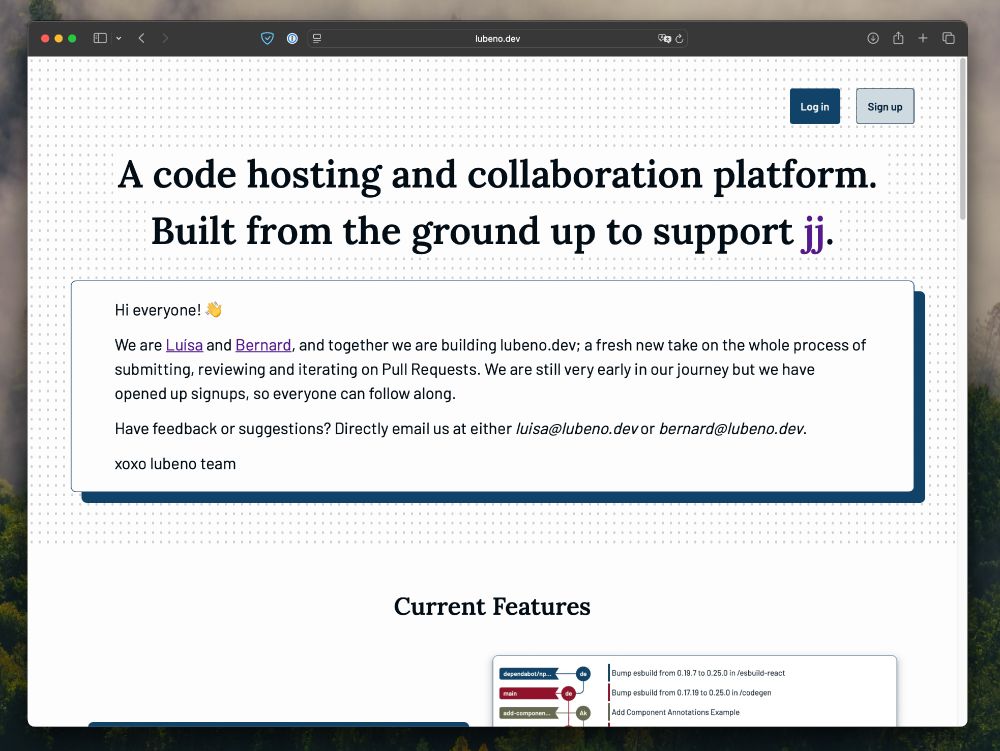Viewport: 1000px width, 751px height.
Task: Click the back navigation arrow
Action: (141, 38)
